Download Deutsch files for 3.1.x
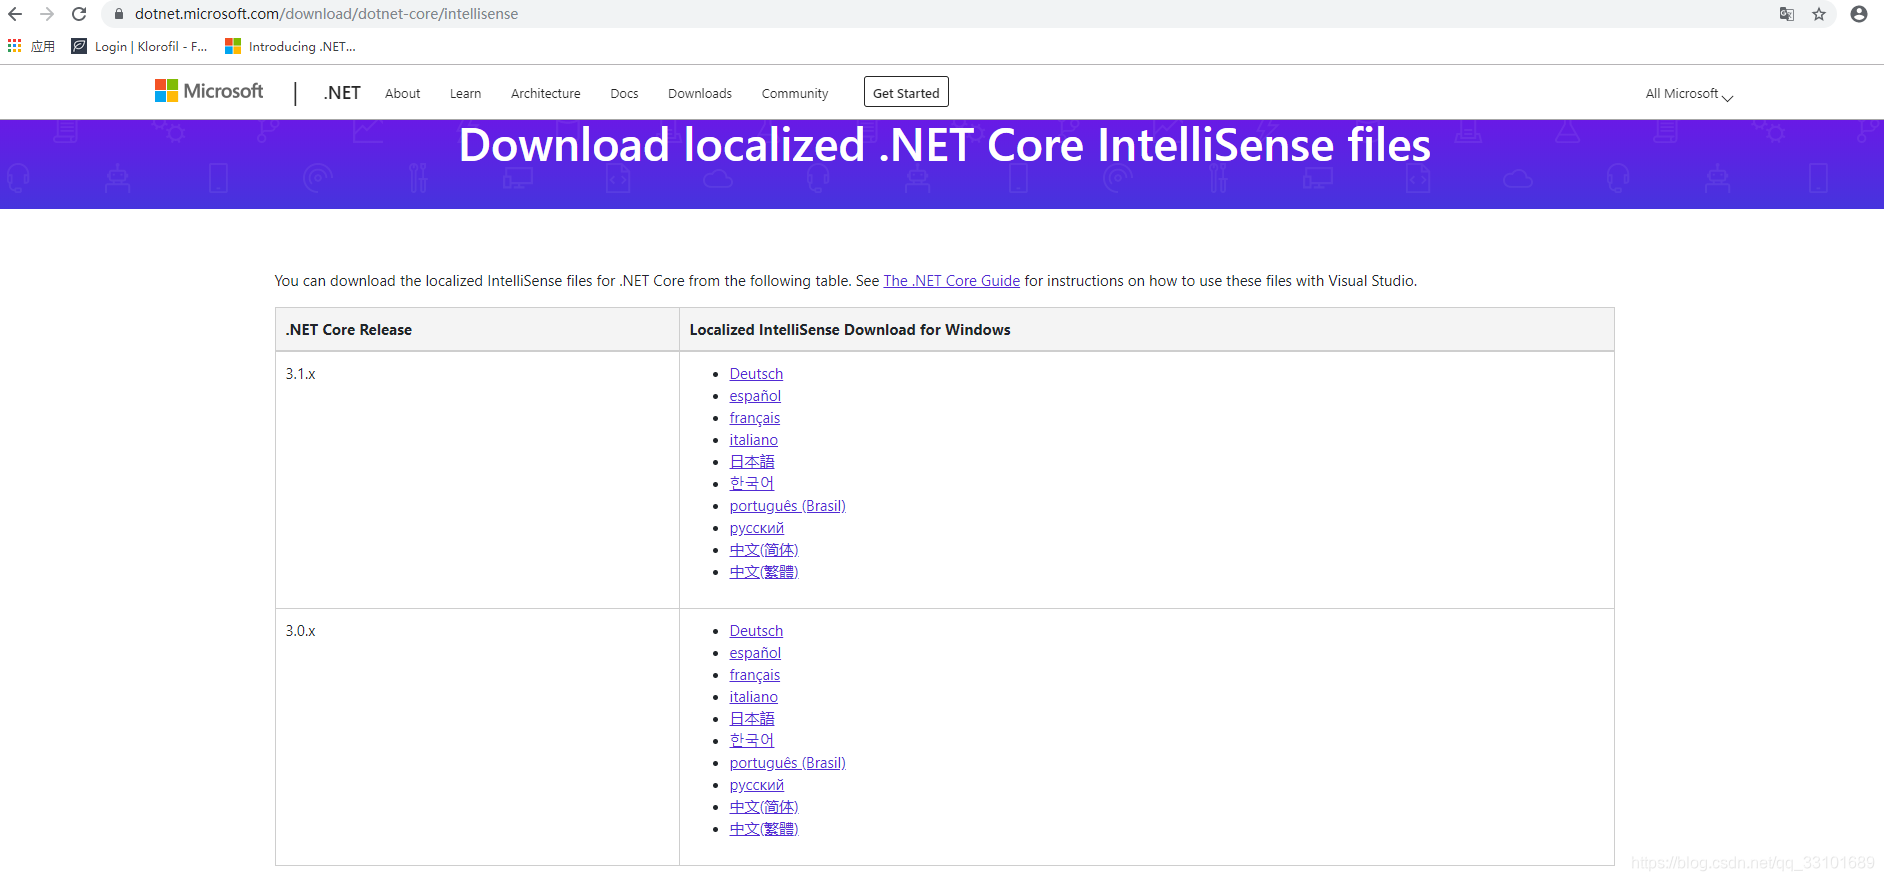The image size is (1884, 881). click(756, 374)
